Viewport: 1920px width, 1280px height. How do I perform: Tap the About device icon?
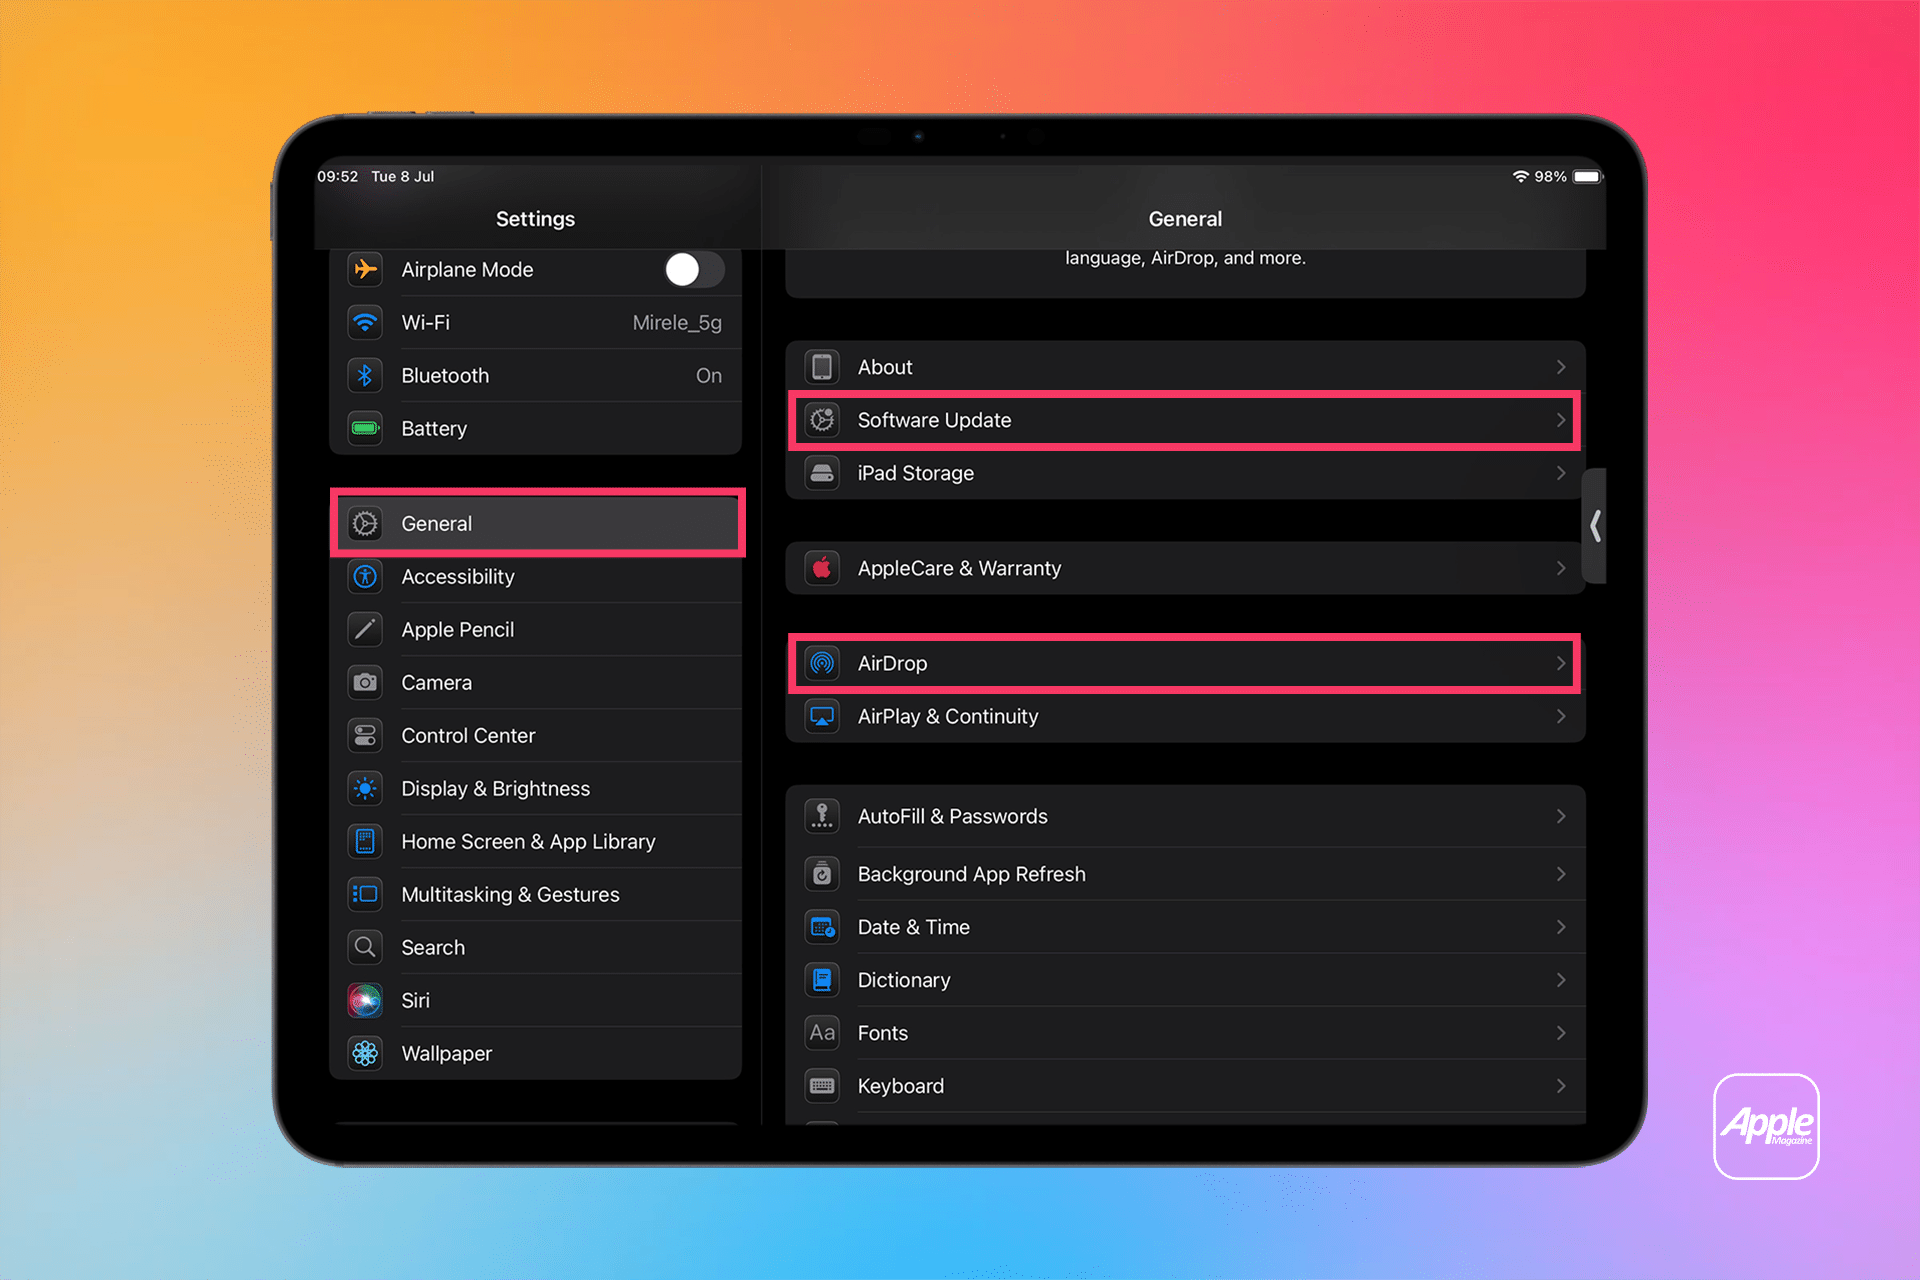(822, 367)
